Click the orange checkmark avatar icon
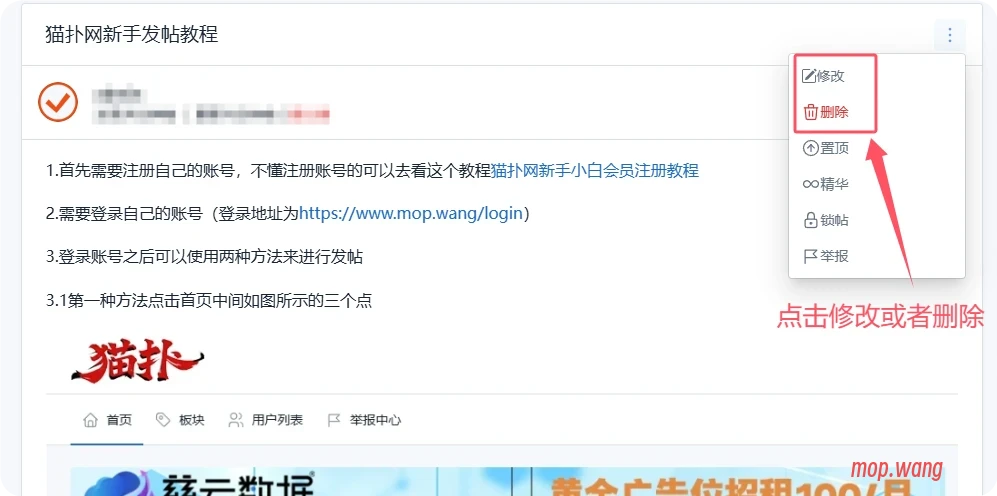The height and width of the screenshot is (496, 997). [58, 101]
